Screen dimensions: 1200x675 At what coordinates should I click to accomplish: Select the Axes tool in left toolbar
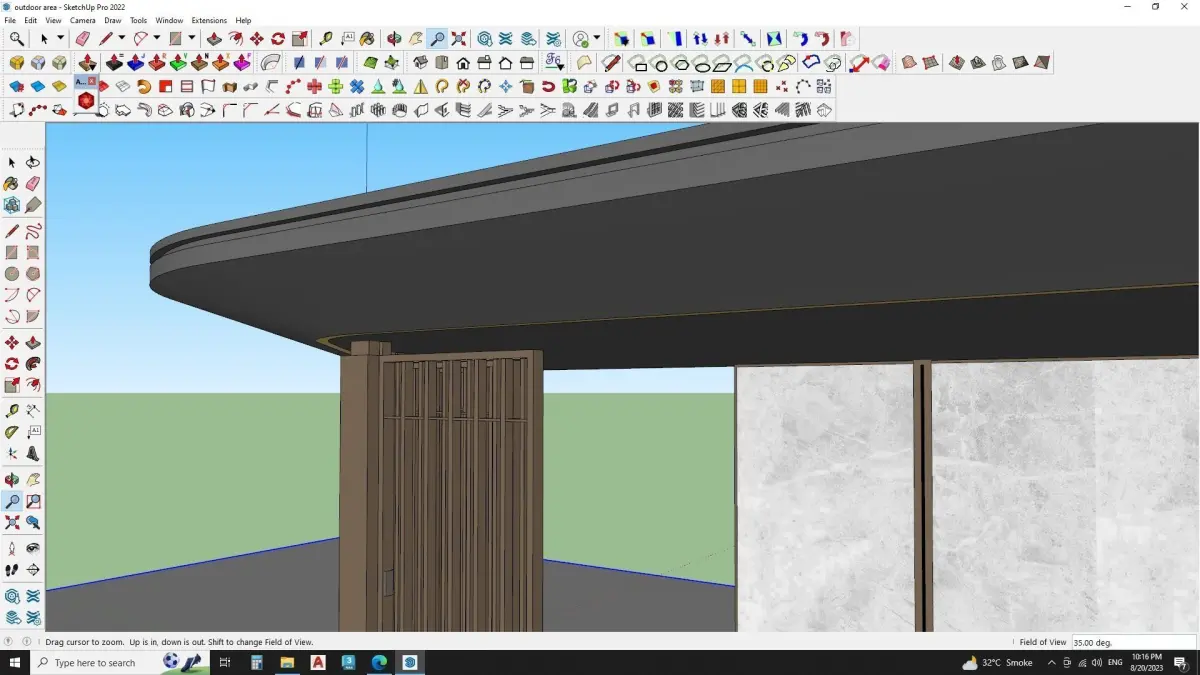click(x=12, y=453)
